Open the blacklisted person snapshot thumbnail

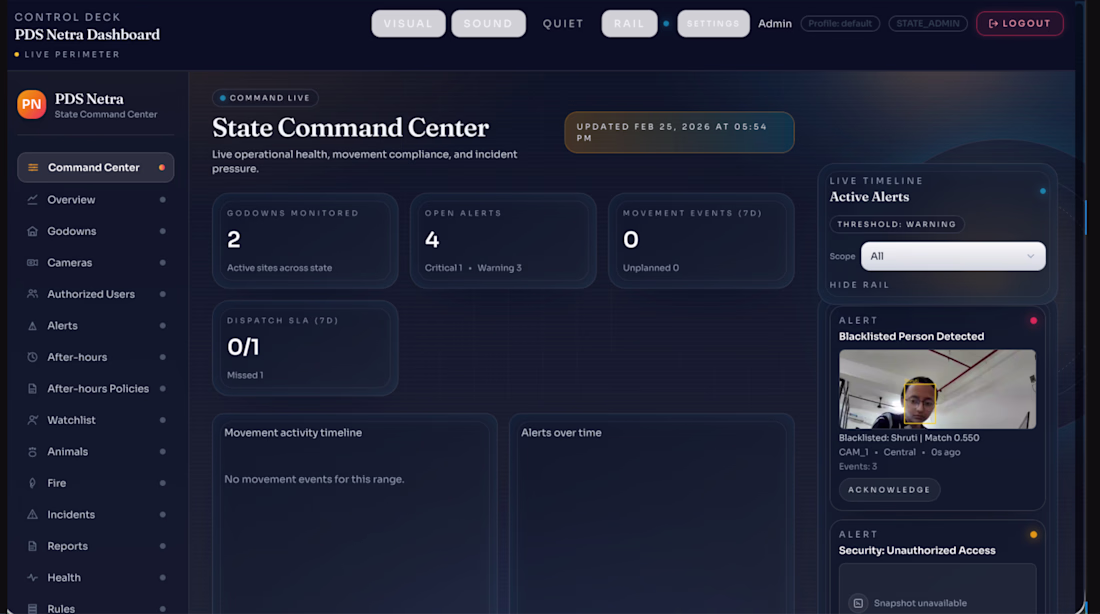tap(937, 389)
